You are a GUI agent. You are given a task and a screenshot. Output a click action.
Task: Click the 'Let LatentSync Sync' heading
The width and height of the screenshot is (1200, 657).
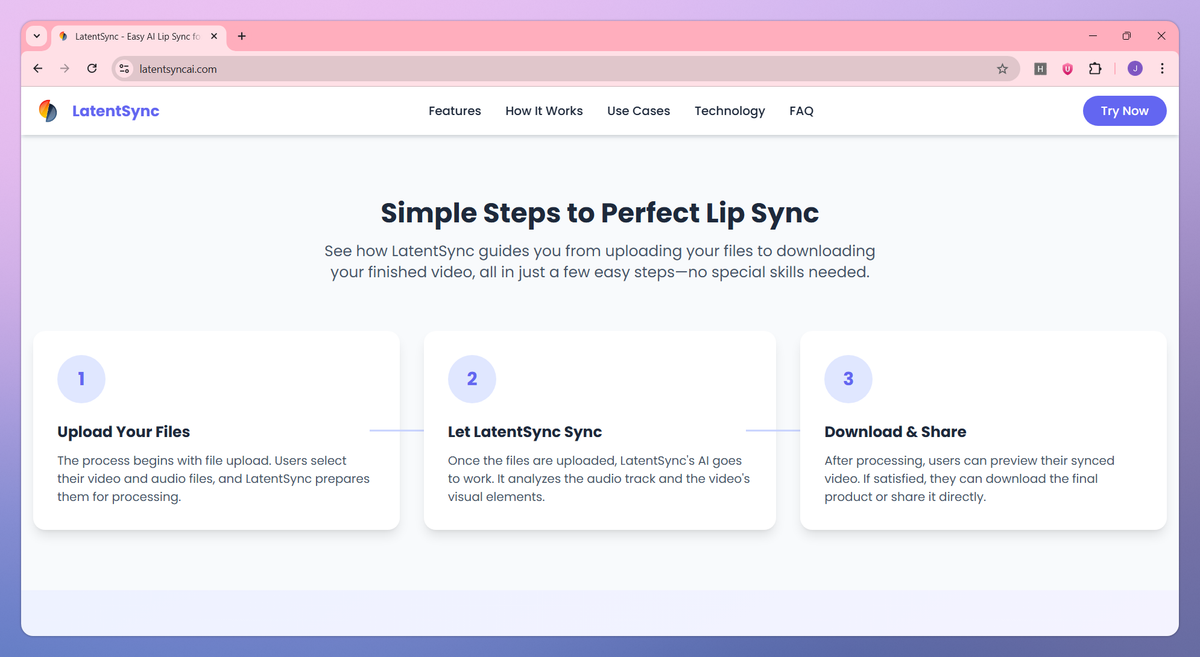[x=525, y=432]
